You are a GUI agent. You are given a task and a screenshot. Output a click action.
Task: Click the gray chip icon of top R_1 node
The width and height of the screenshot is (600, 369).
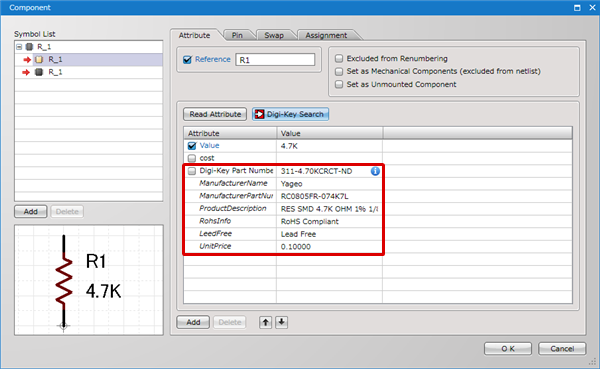[29, 47]
